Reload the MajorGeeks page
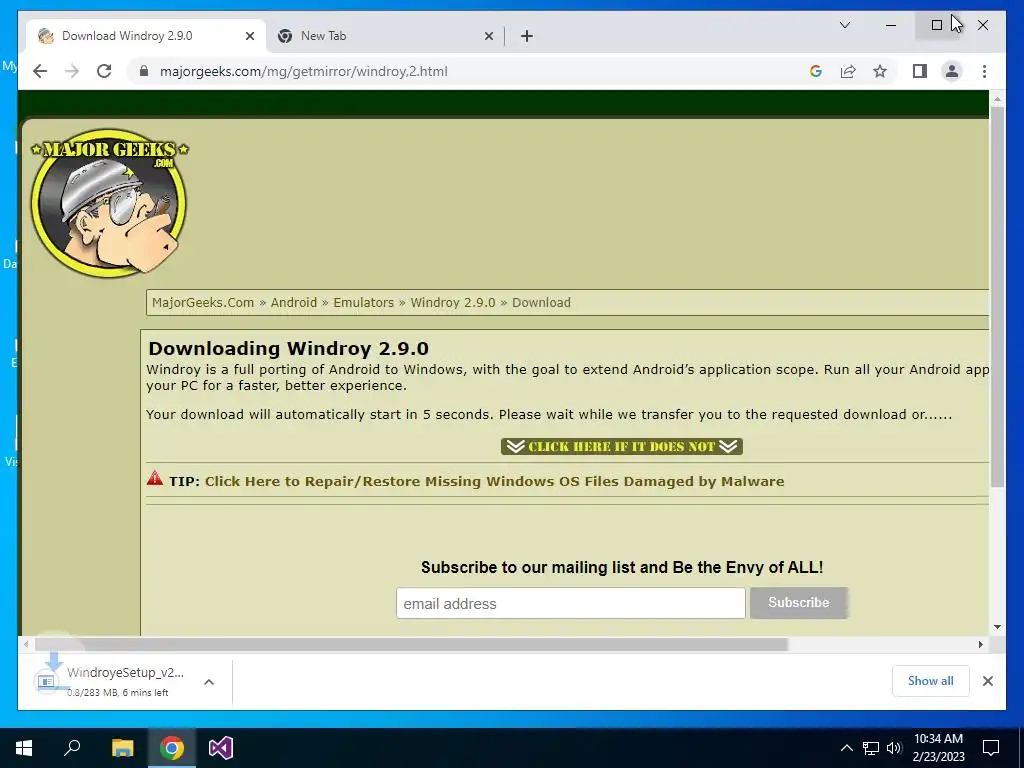This screenshot has height=768, width=1024. (x=104, y=71)
